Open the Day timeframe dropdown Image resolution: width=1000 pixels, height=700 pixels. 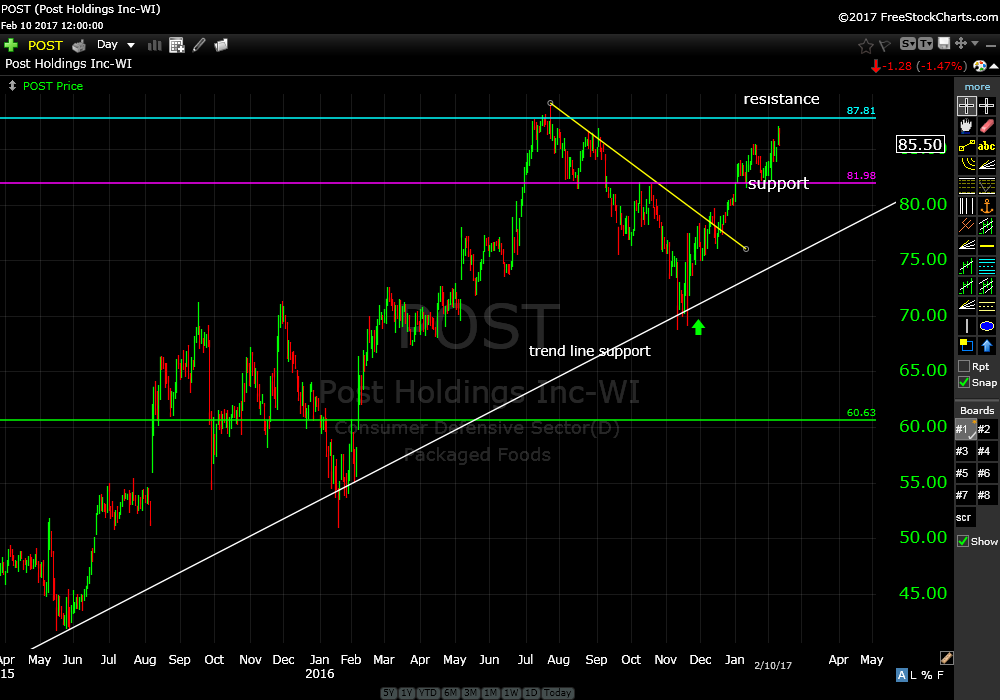(x=116, y=45)
